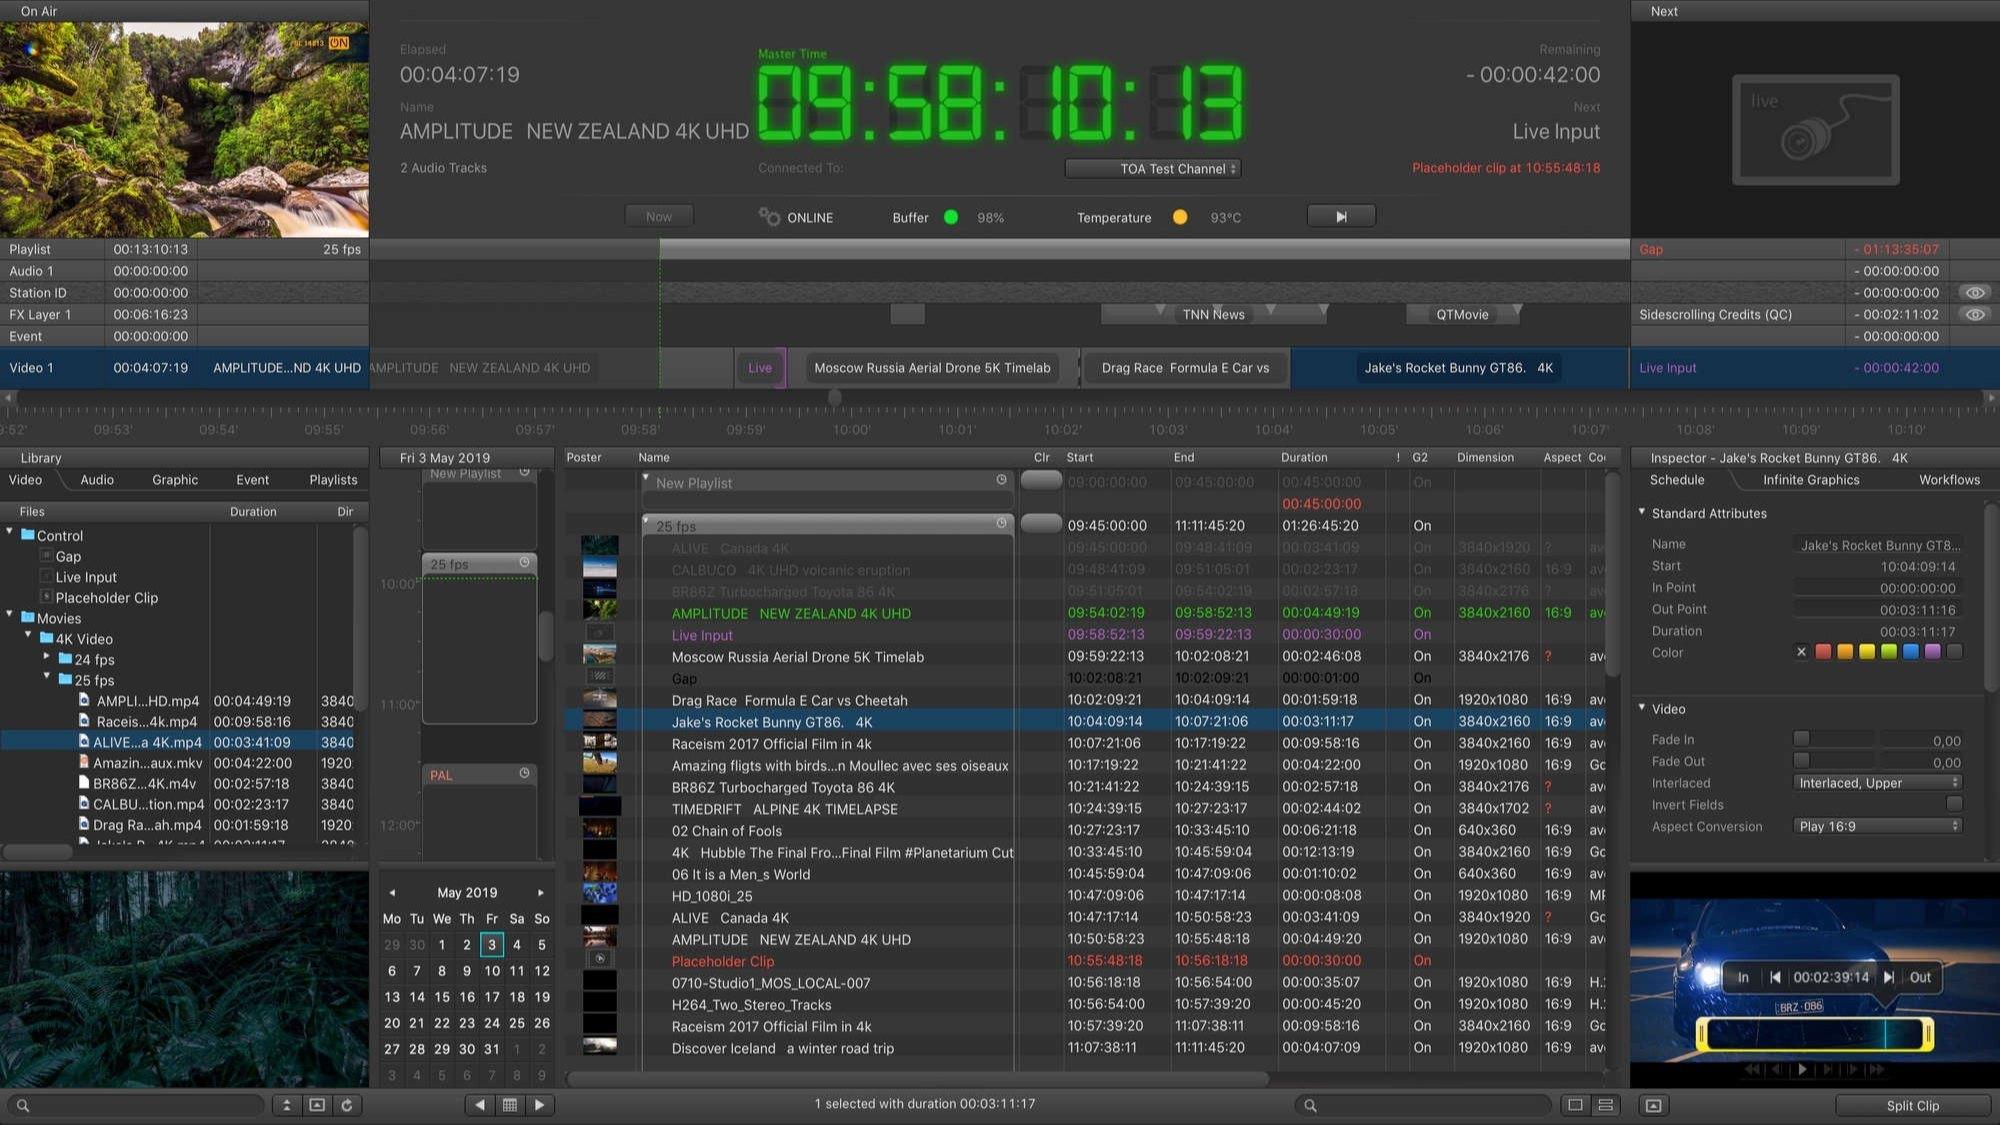Click the Now button
2000x1125 pixels.
coord(658,216)
